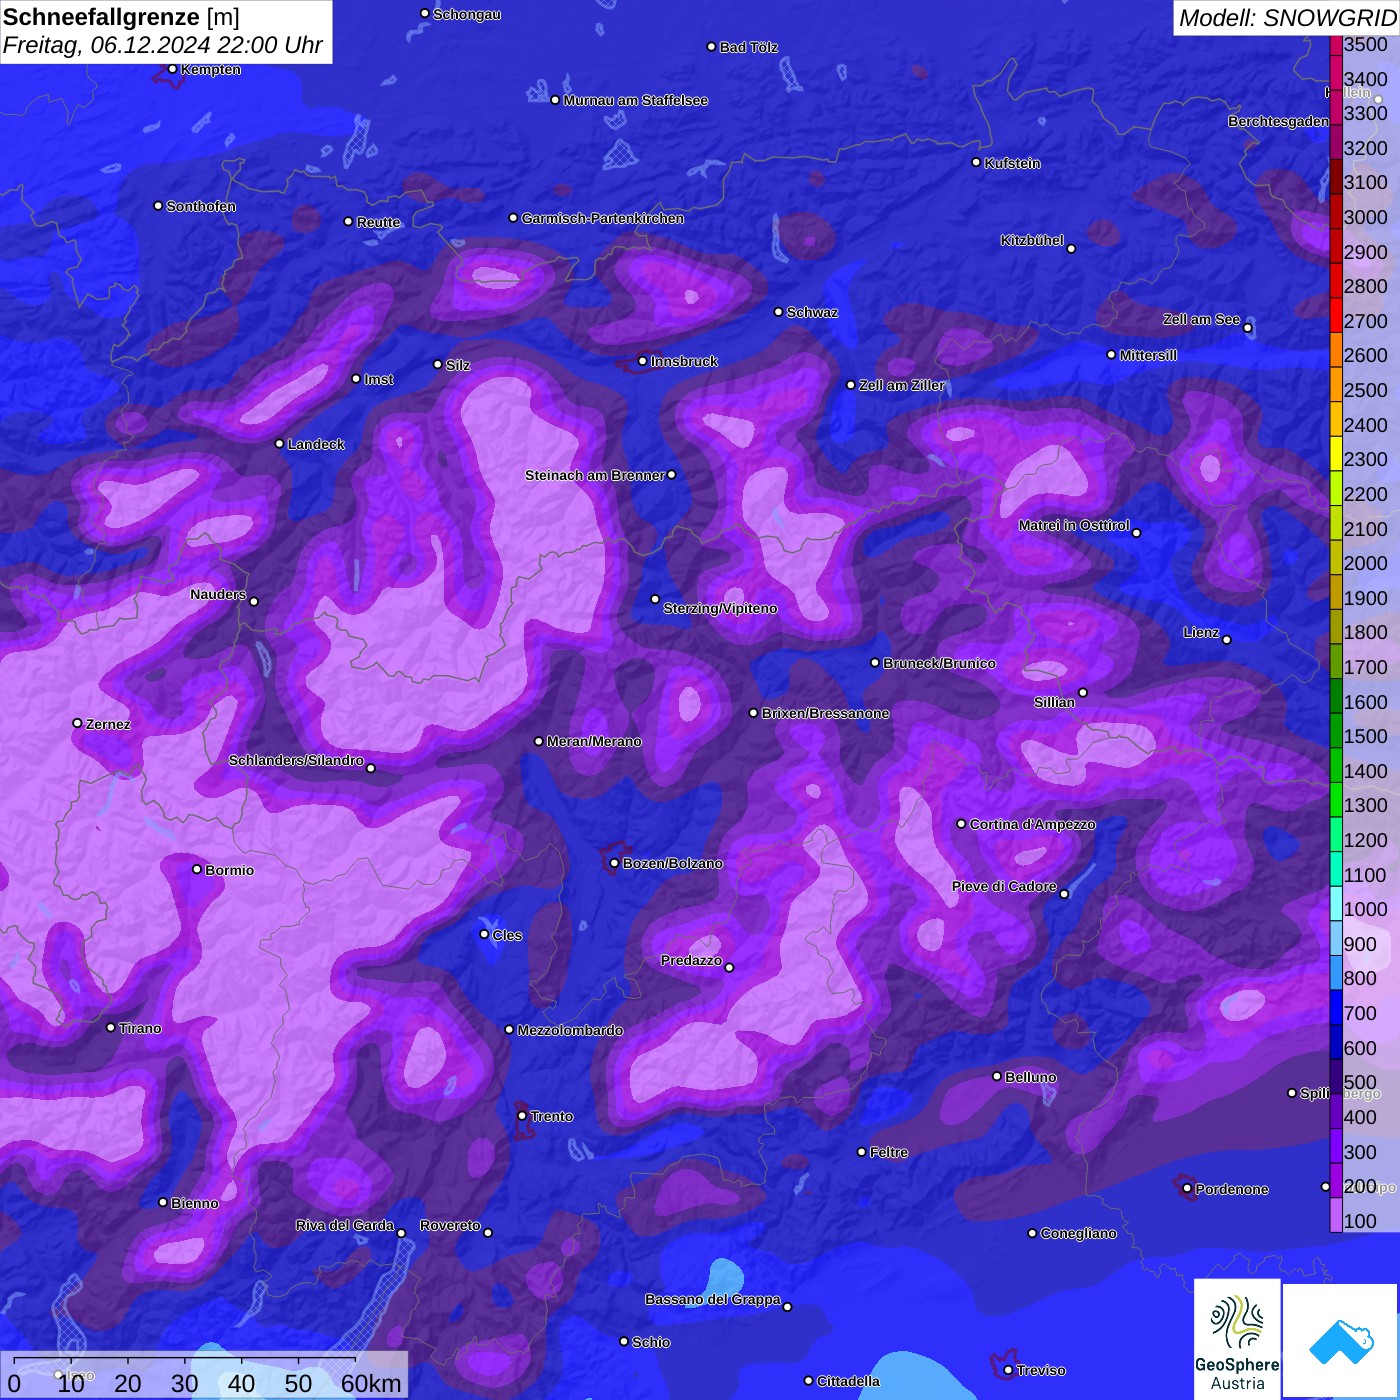The width and height of the screenshot is (1400, 1400).
Task: Select the Schlanders/Silandro label
Action: tap(296, 760)
